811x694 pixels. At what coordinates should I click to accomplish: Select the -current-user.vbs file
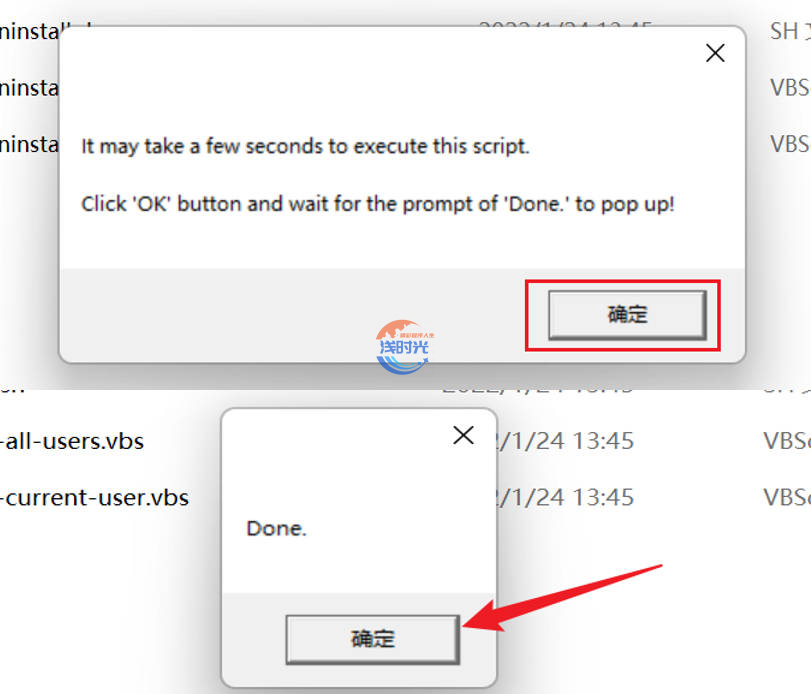coord(94,497)
